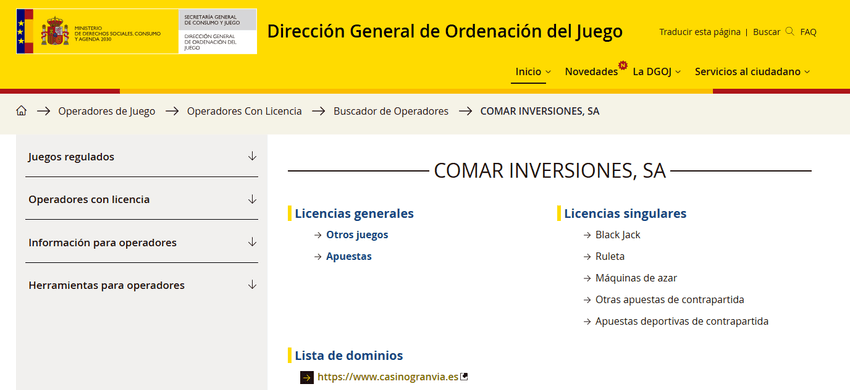Click the Ruleta license entry
This screenshot has height=390, width=850.
(x=610, y=257)
